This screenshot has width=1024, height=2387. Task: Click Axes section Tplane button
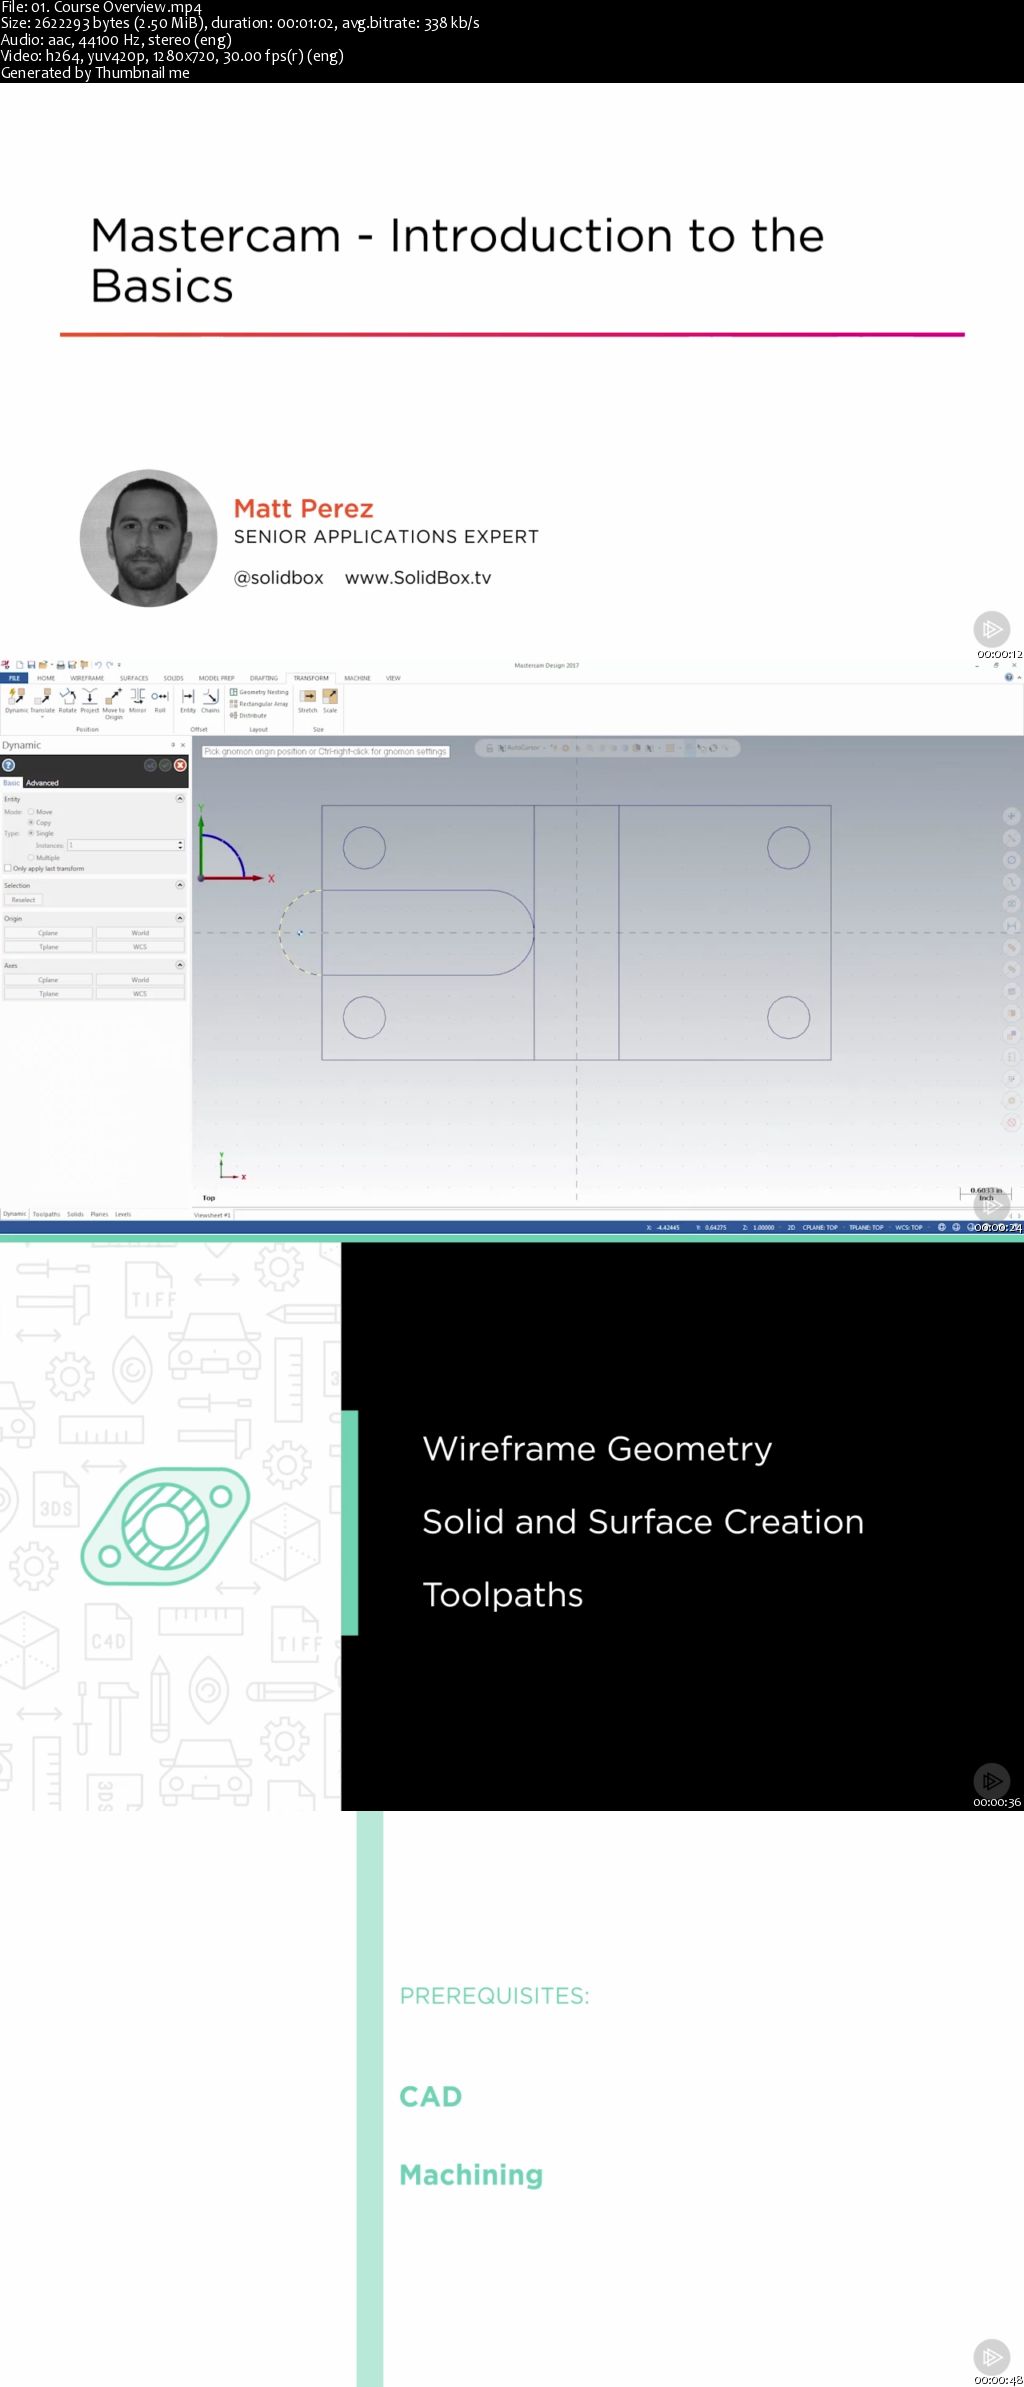pyautogui.click(x=48, y=994)
